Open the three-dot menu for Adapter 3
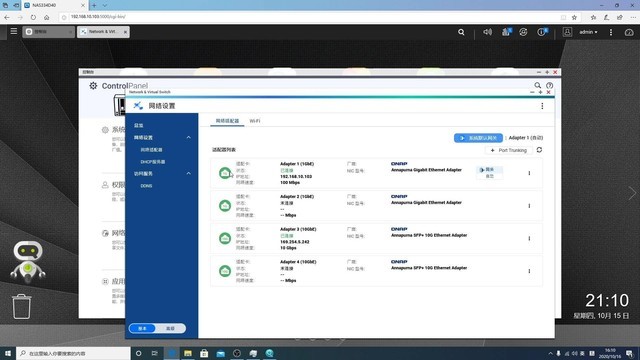The image size is (640, 360). 529,238
